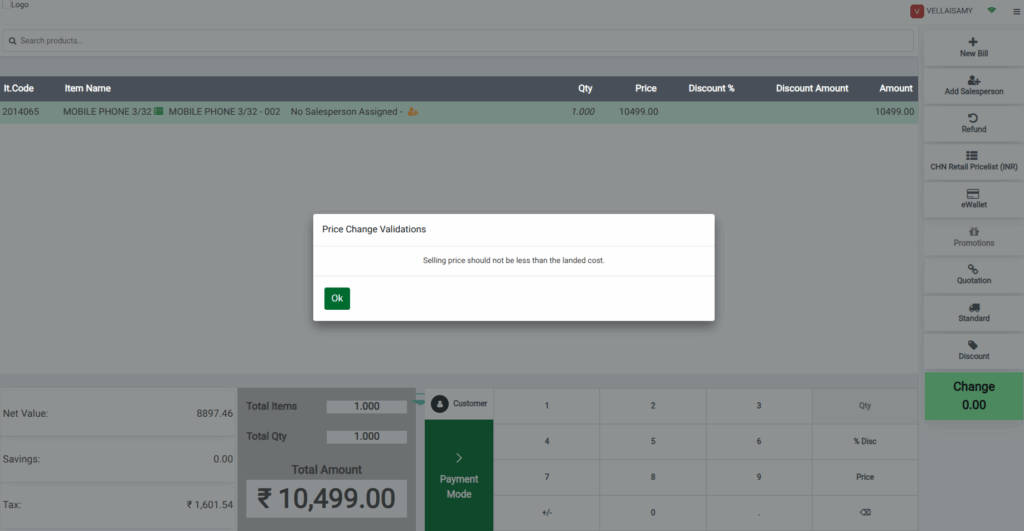This screenshot has width=1024, height=531.
Task: Click the Discount Amount column header
Action: [812, 88]
